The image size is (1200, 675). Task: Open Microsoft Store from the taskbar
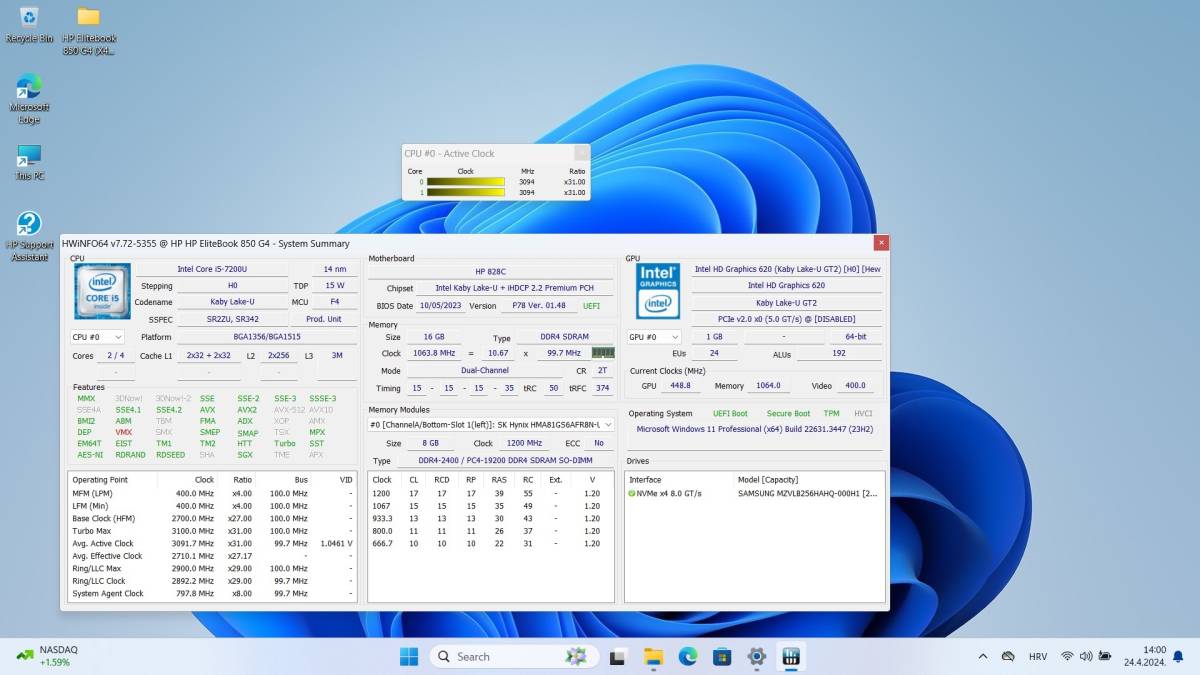click(722, 657)
